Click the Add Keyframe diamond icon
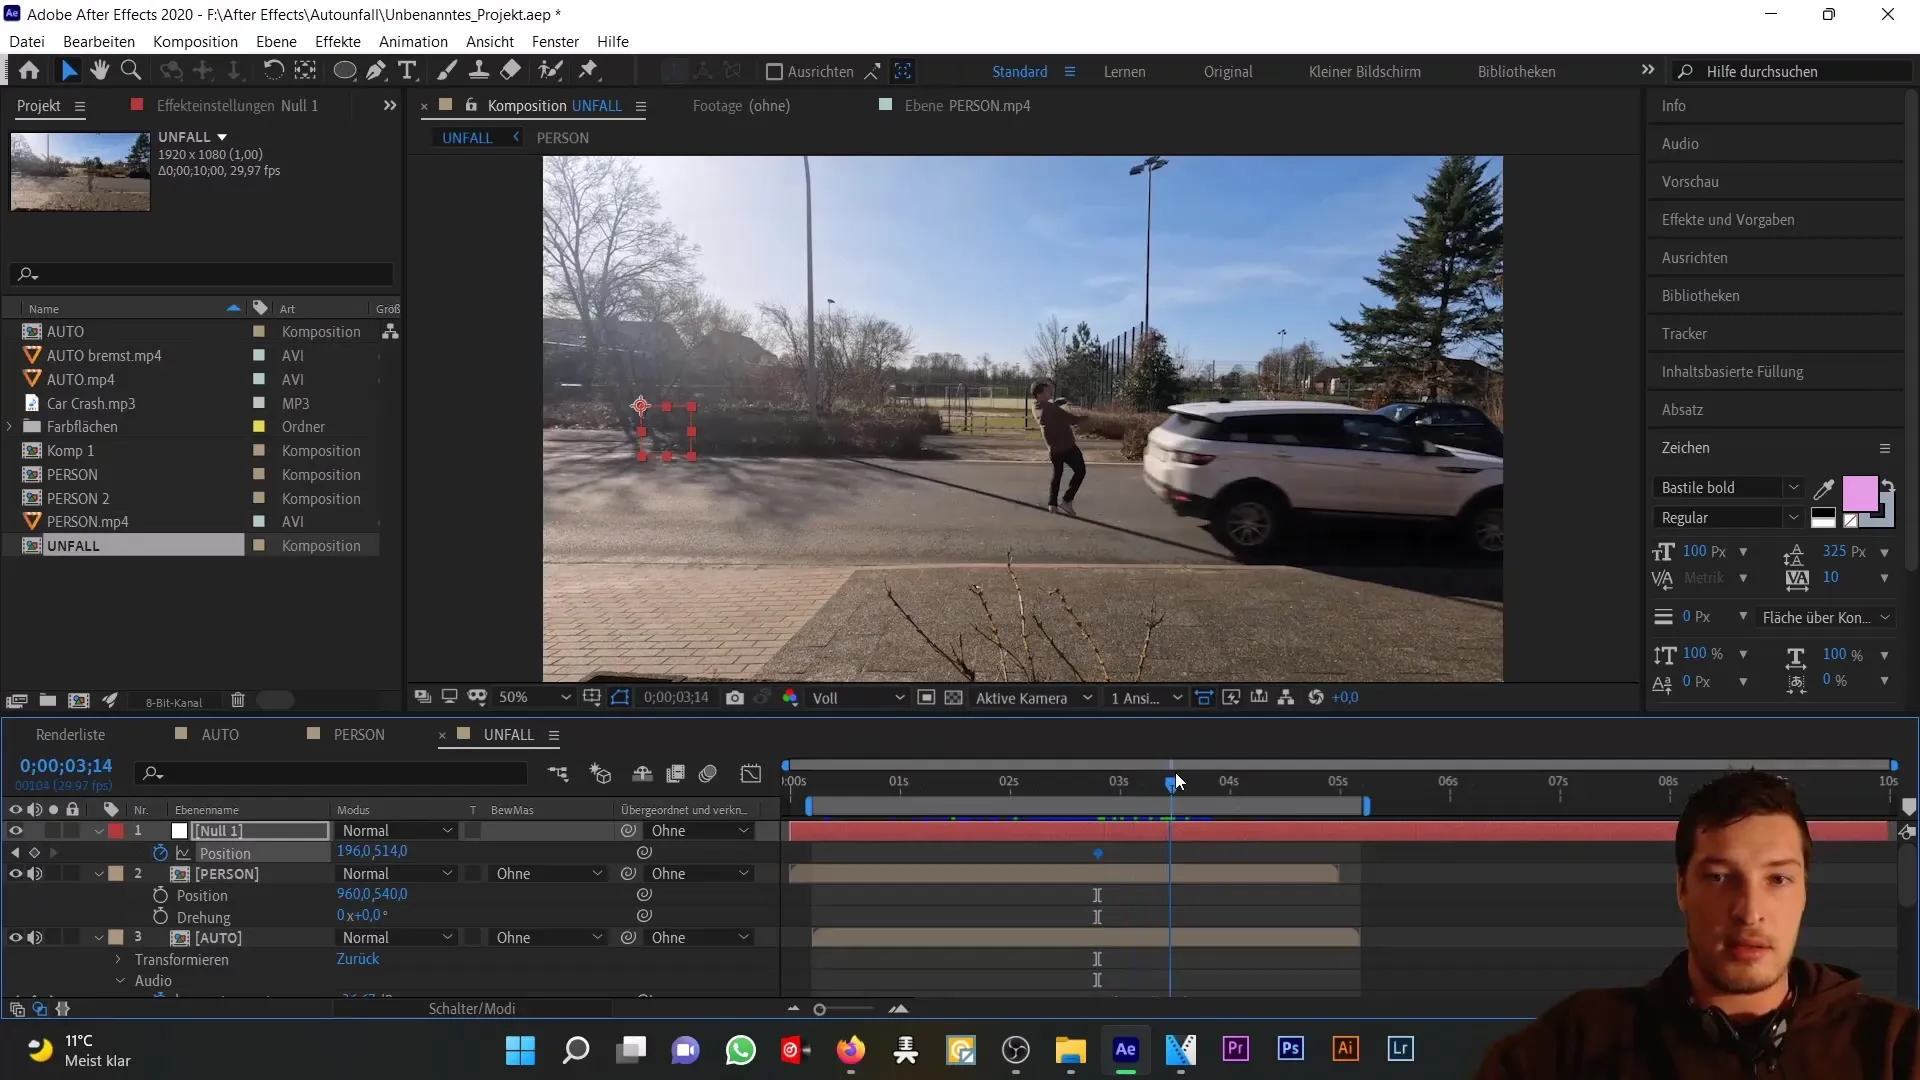 click(34, 853)
